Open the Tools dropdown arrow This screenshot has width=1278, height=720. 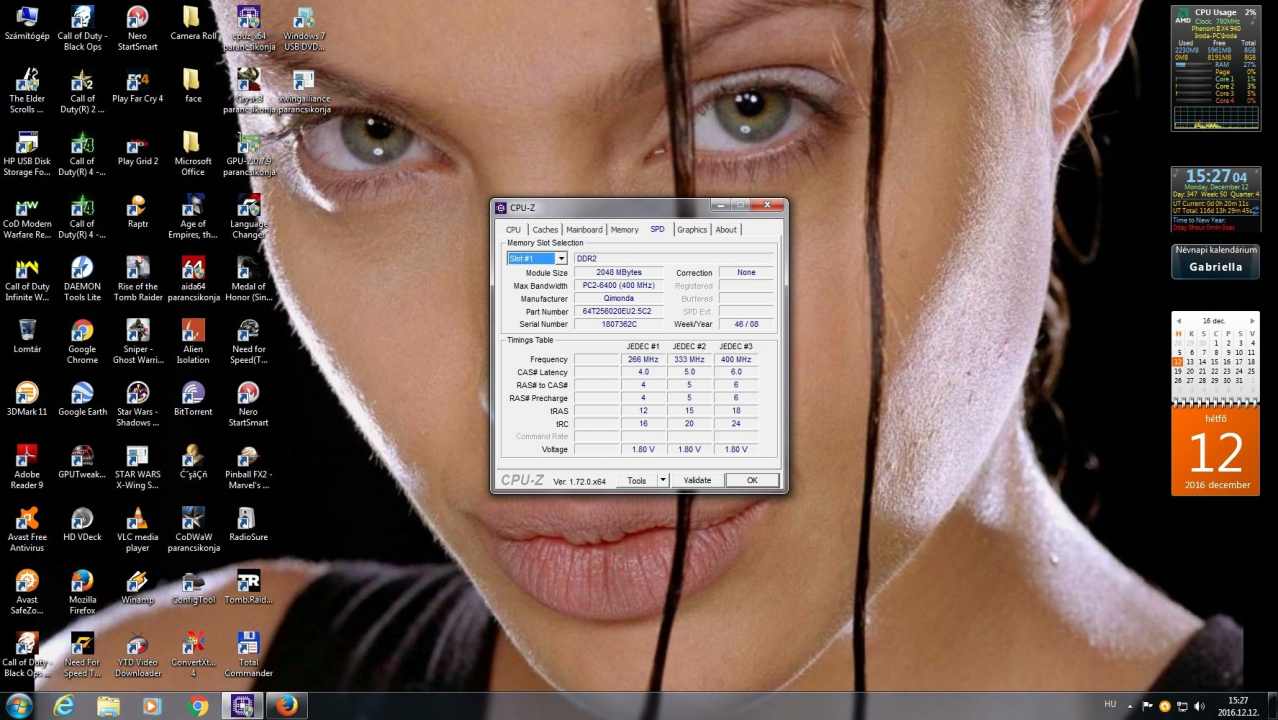coord(662,481)
